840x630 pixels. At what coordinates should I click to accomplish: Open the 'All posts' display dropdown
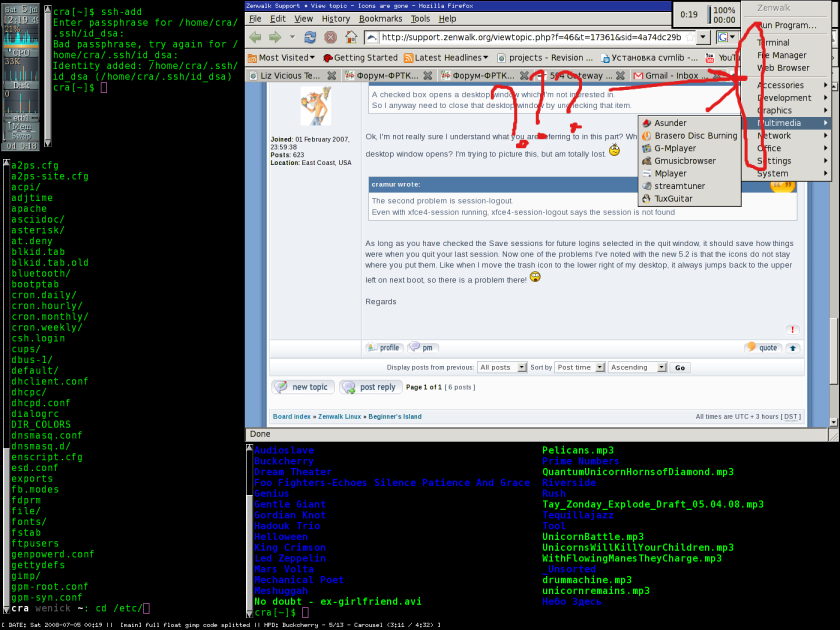501,368
